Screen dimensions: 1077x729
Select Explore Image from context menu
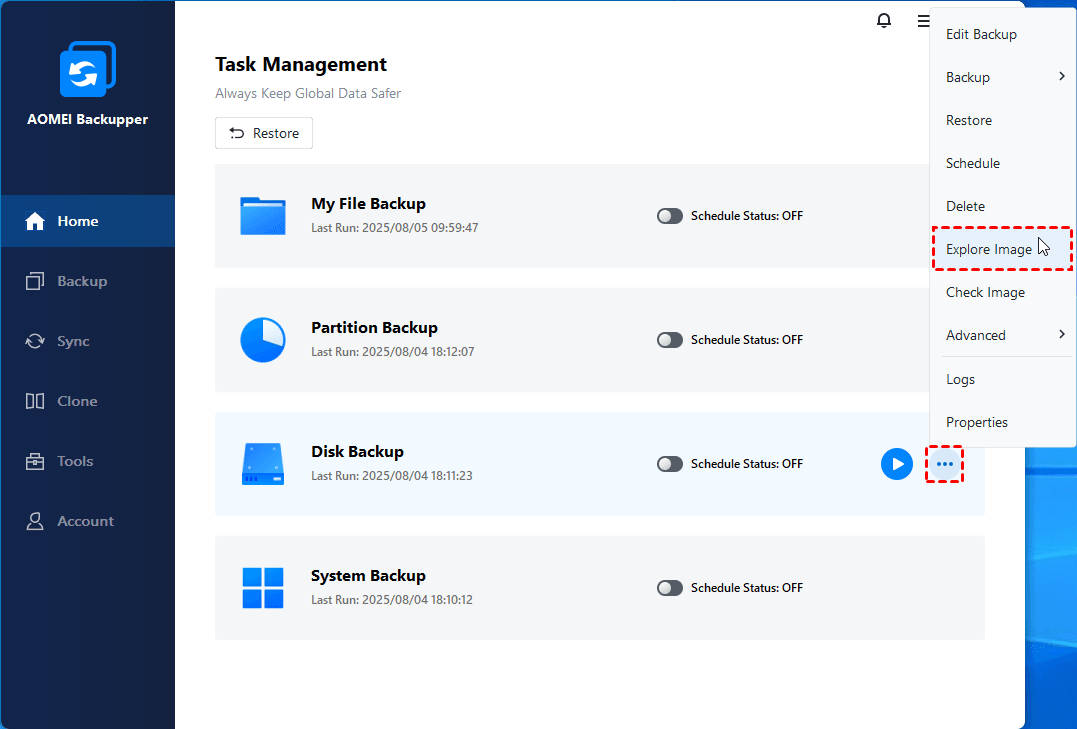989,249
